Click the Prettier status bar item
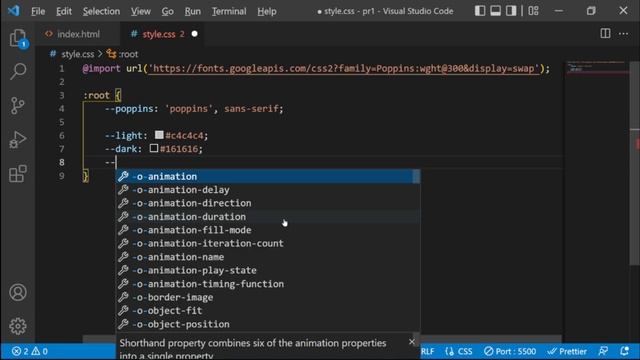The width and height of the screenshot is (640, 360). (x=567, y=351)
